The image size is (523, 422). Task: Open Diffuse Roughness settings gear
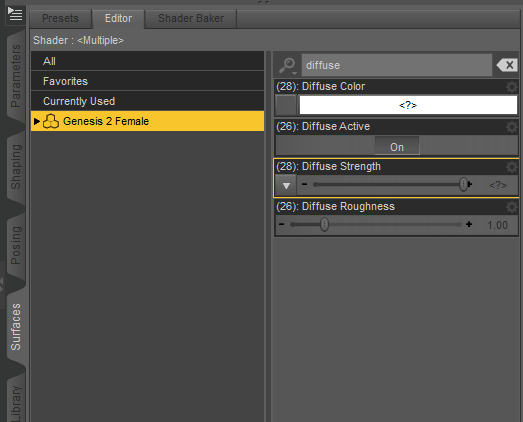[512, 207]
